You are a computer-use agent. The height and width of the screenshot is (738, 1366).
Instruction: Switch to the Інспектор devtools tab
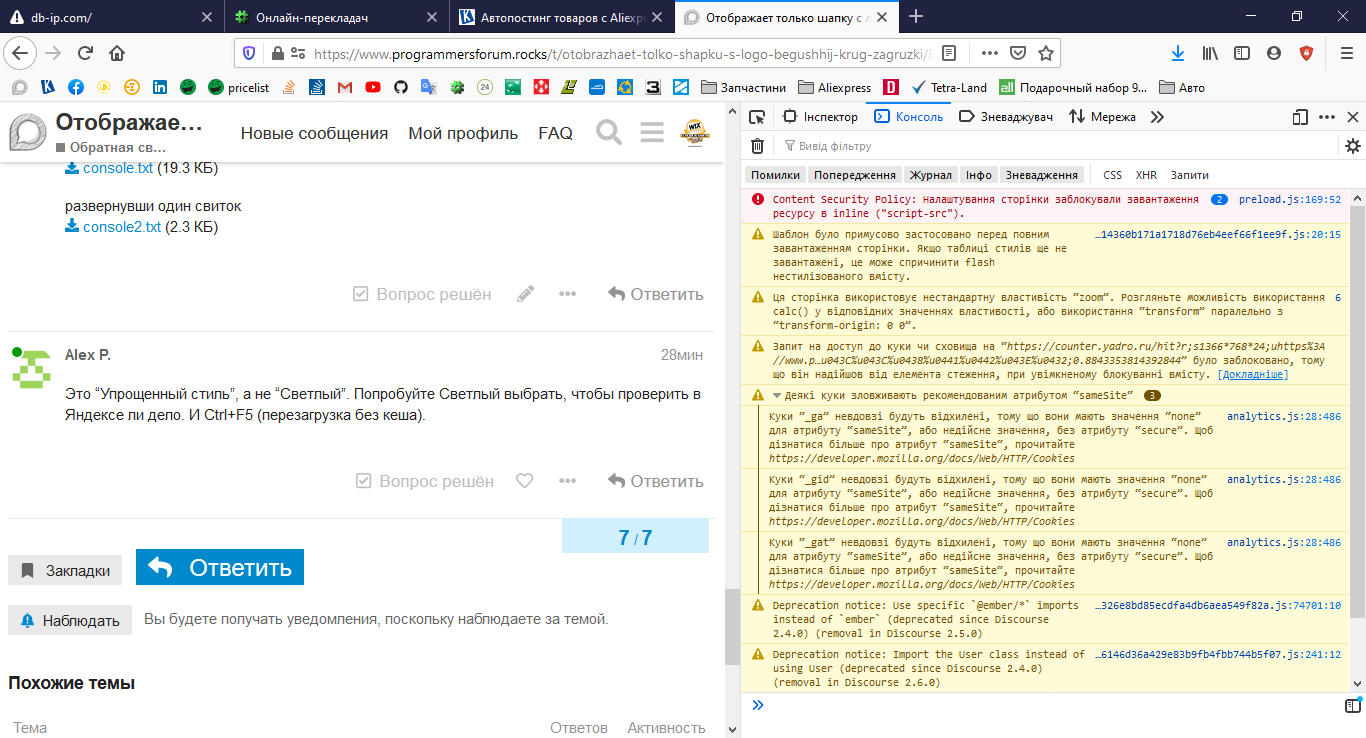pyautogui.click(x=821, y=117)
